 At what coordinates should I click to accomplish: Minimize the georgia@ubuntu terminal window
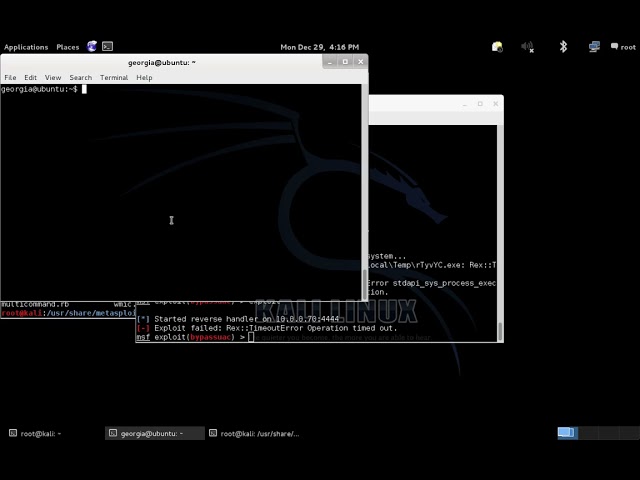(x=330, y=62)
